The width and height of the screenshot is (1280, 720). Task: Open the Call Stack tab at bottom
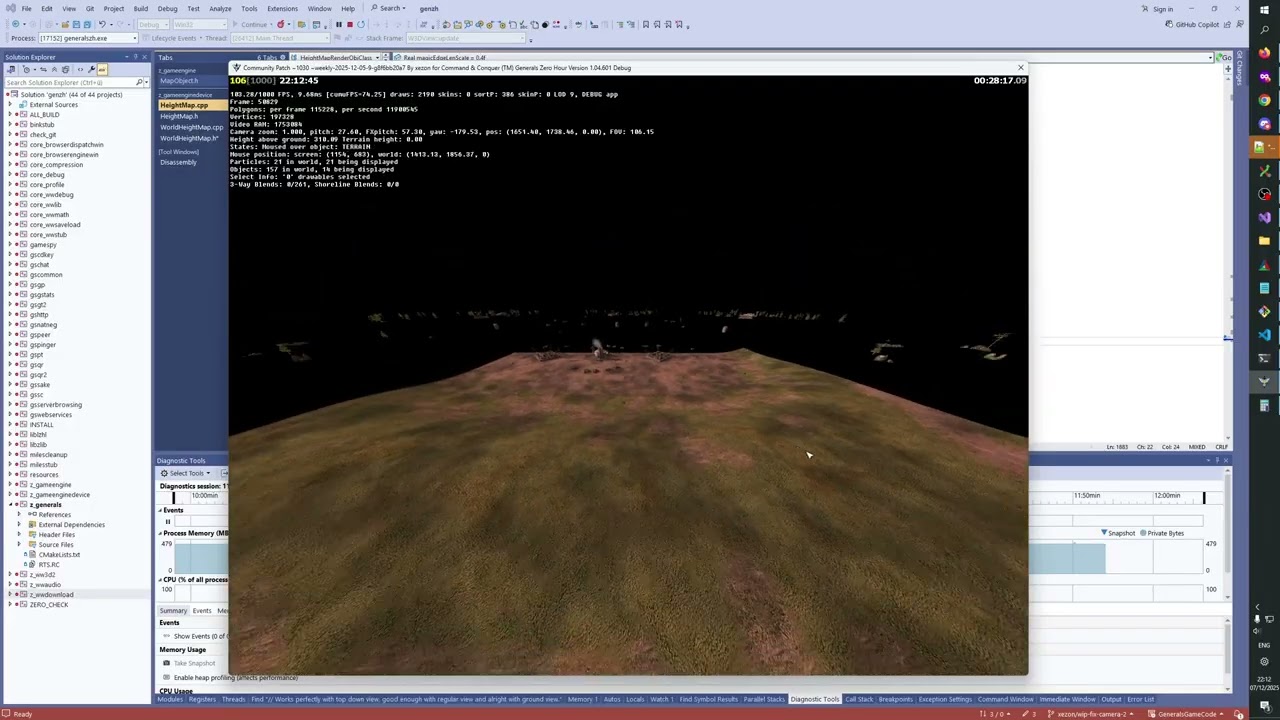859,700
